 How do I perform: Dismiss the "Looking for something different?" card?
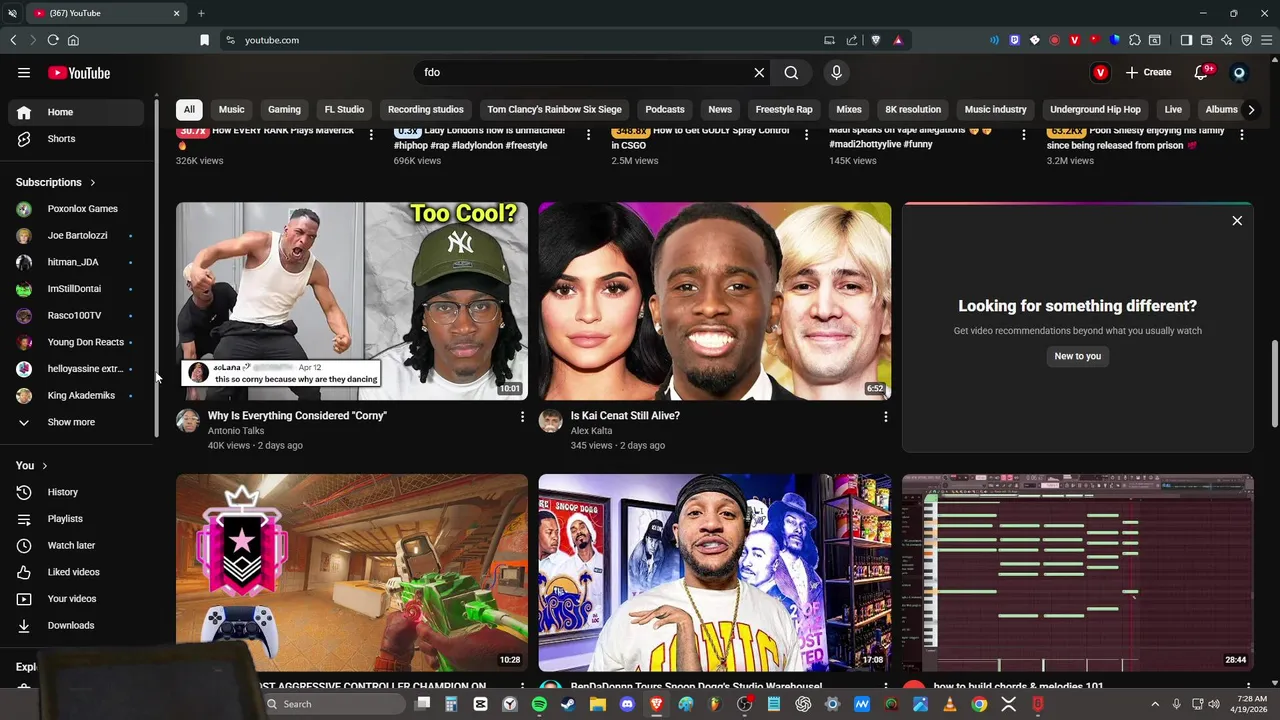click(1237, 220)
